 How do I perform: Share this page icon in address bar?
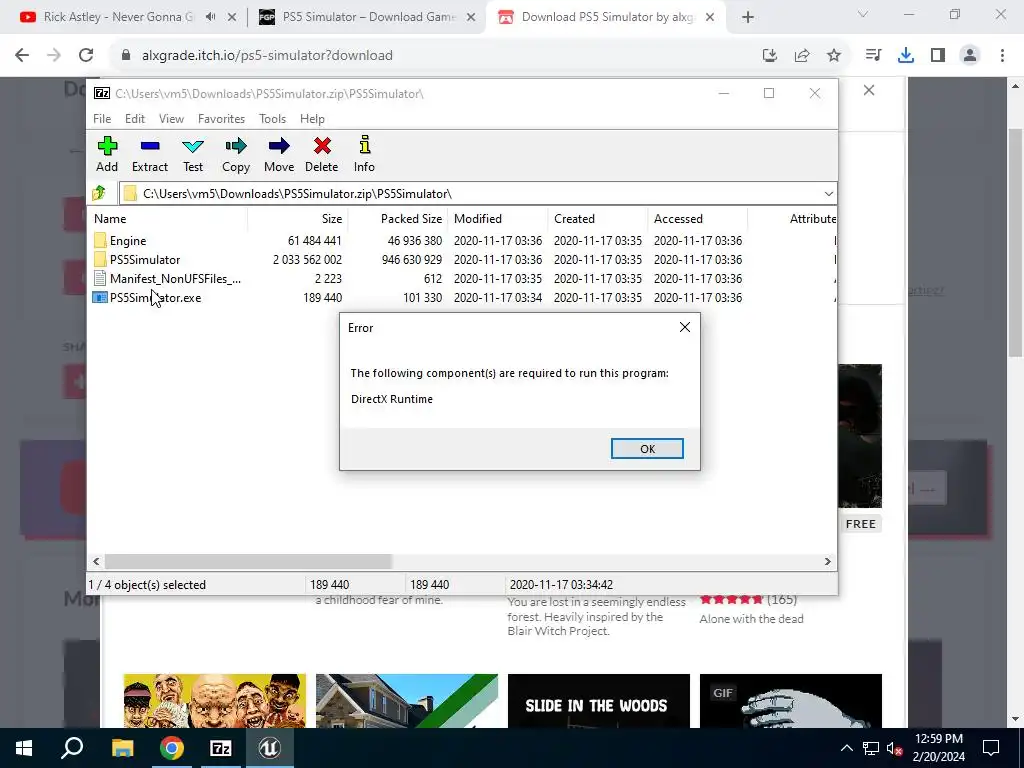tap(802, 56)
